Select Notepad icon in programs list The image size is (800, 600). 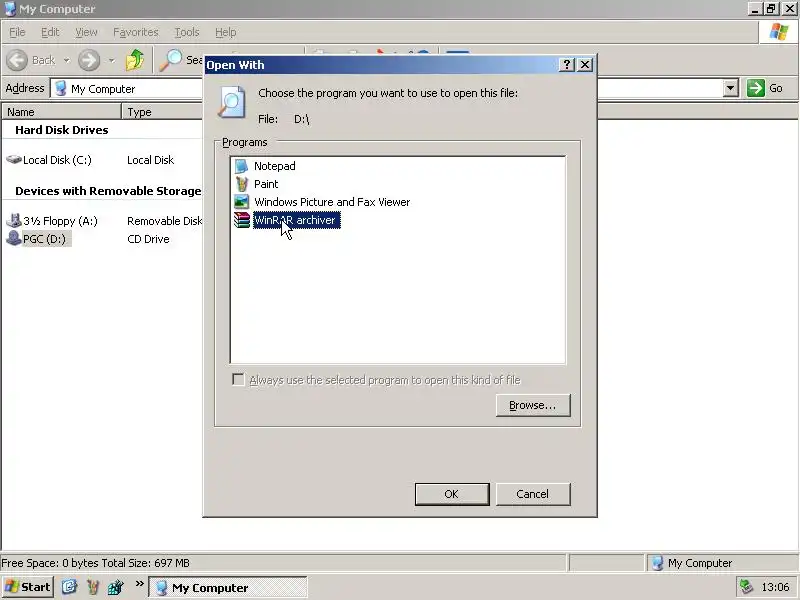pyautogui.click(x=241, y=166)
